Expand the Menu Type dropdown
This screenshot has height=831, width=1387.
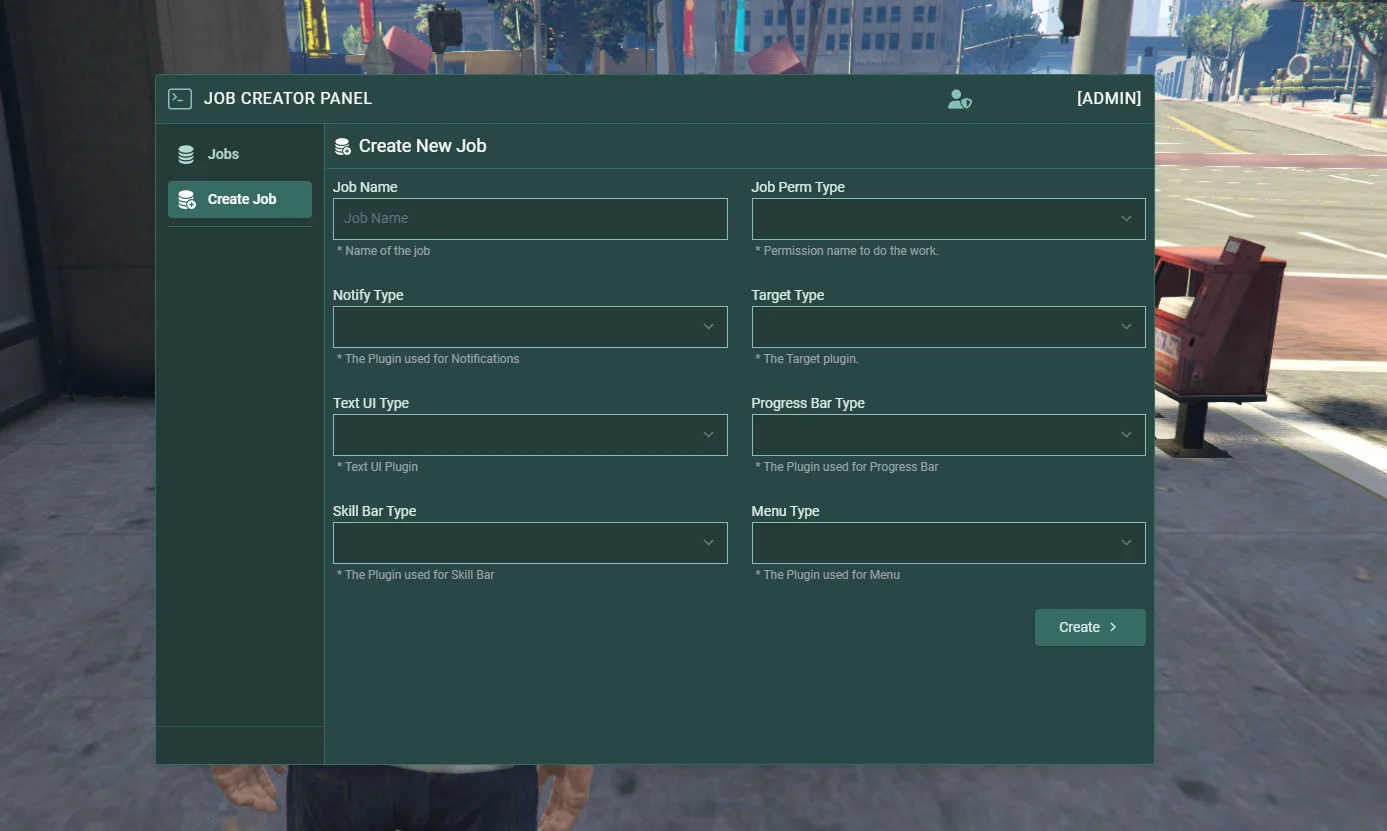[947, 543]
